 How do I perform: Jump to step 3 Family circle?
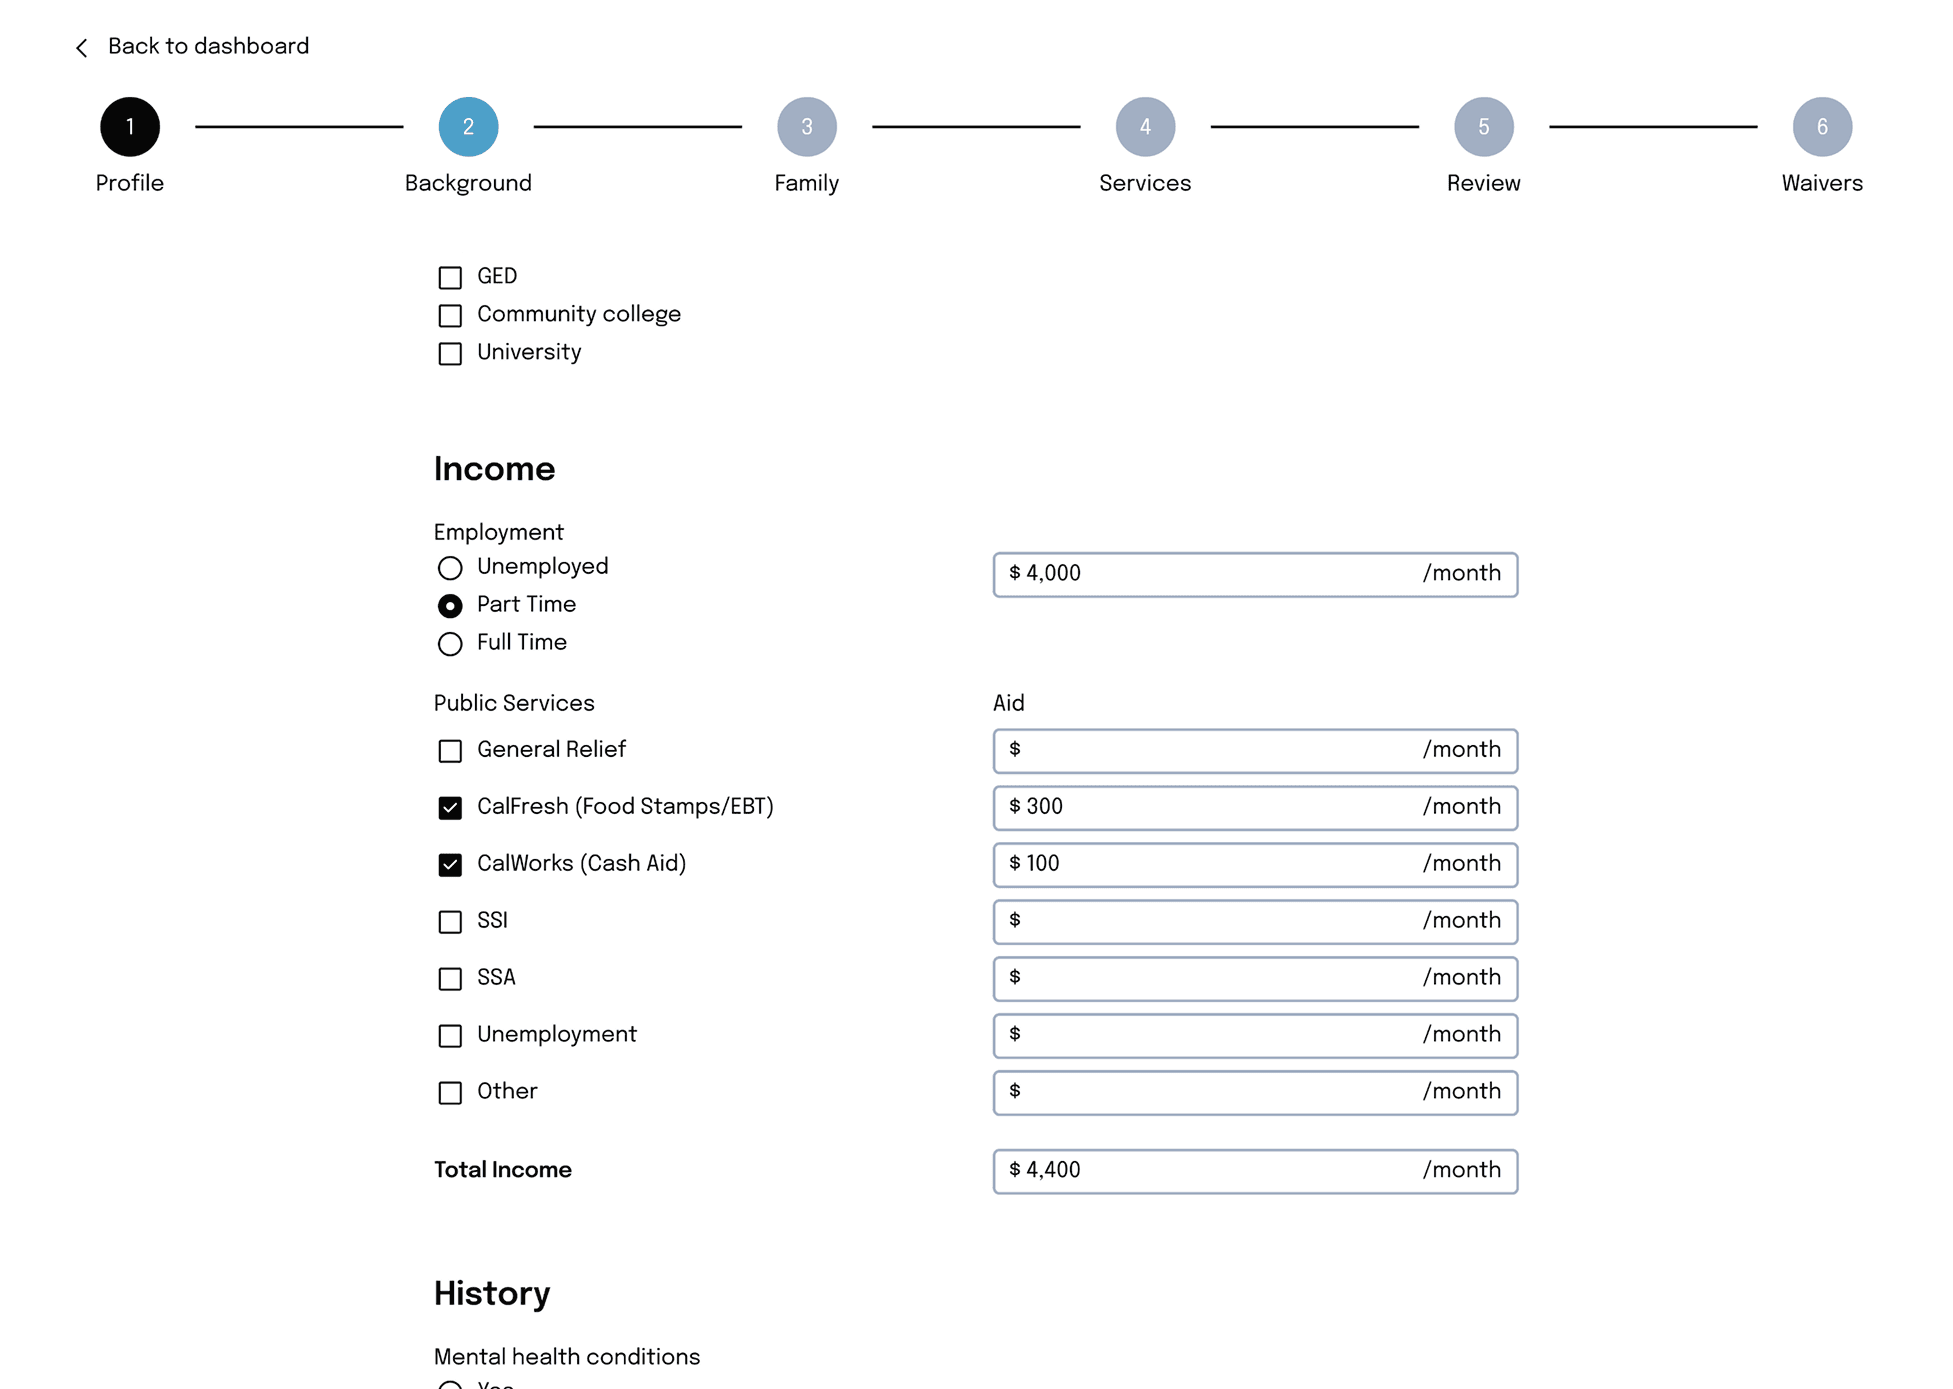pyautogui.click(x=806, y=127)
